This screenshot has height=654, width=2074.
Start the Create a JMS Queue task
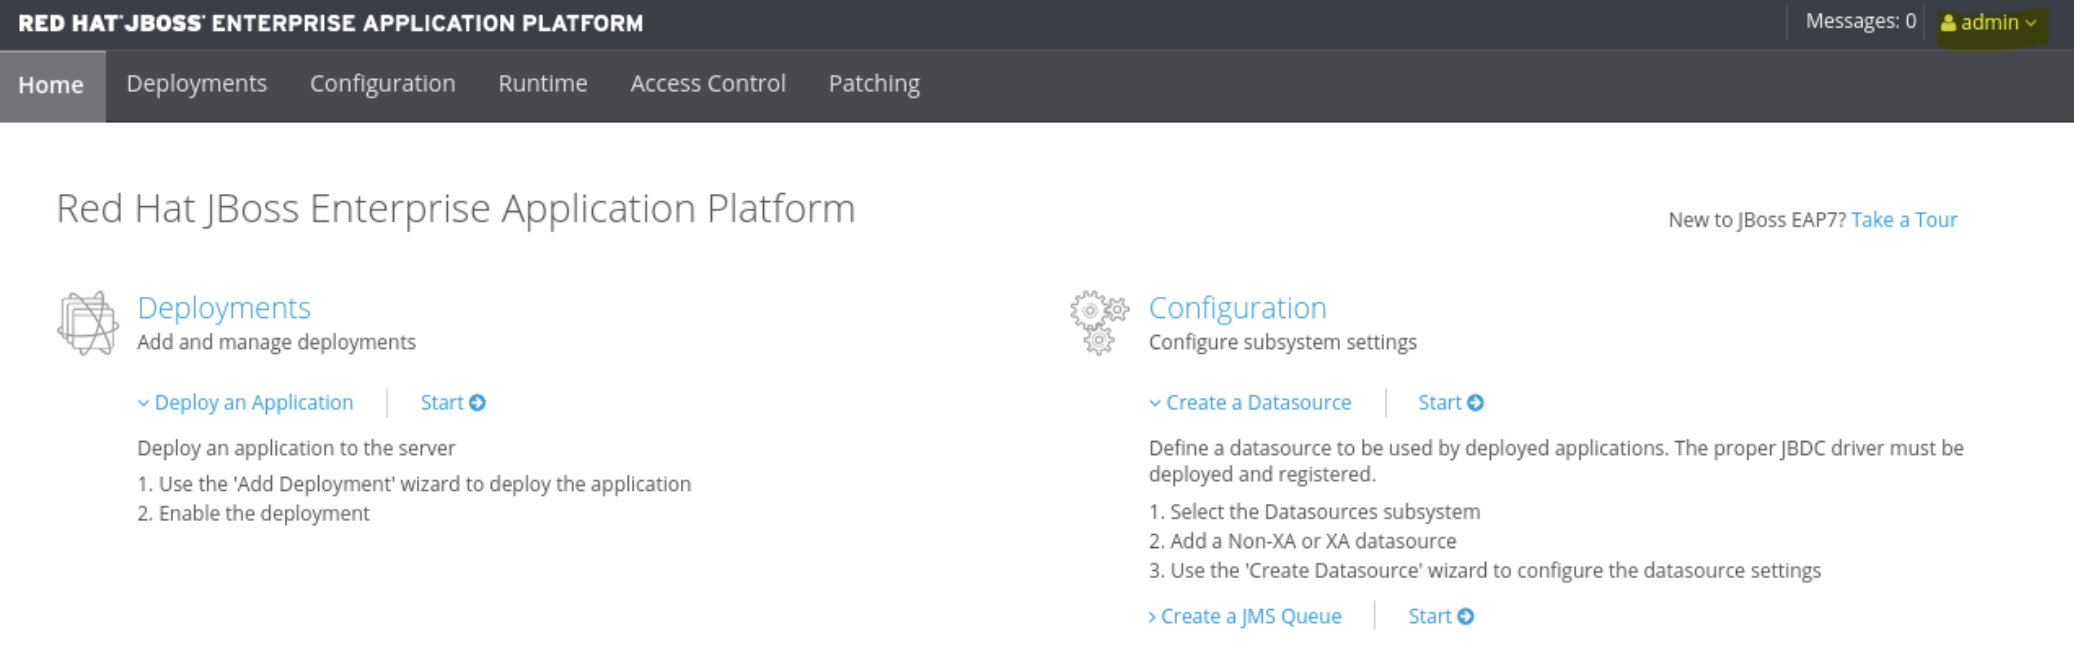click(1440, 617)
